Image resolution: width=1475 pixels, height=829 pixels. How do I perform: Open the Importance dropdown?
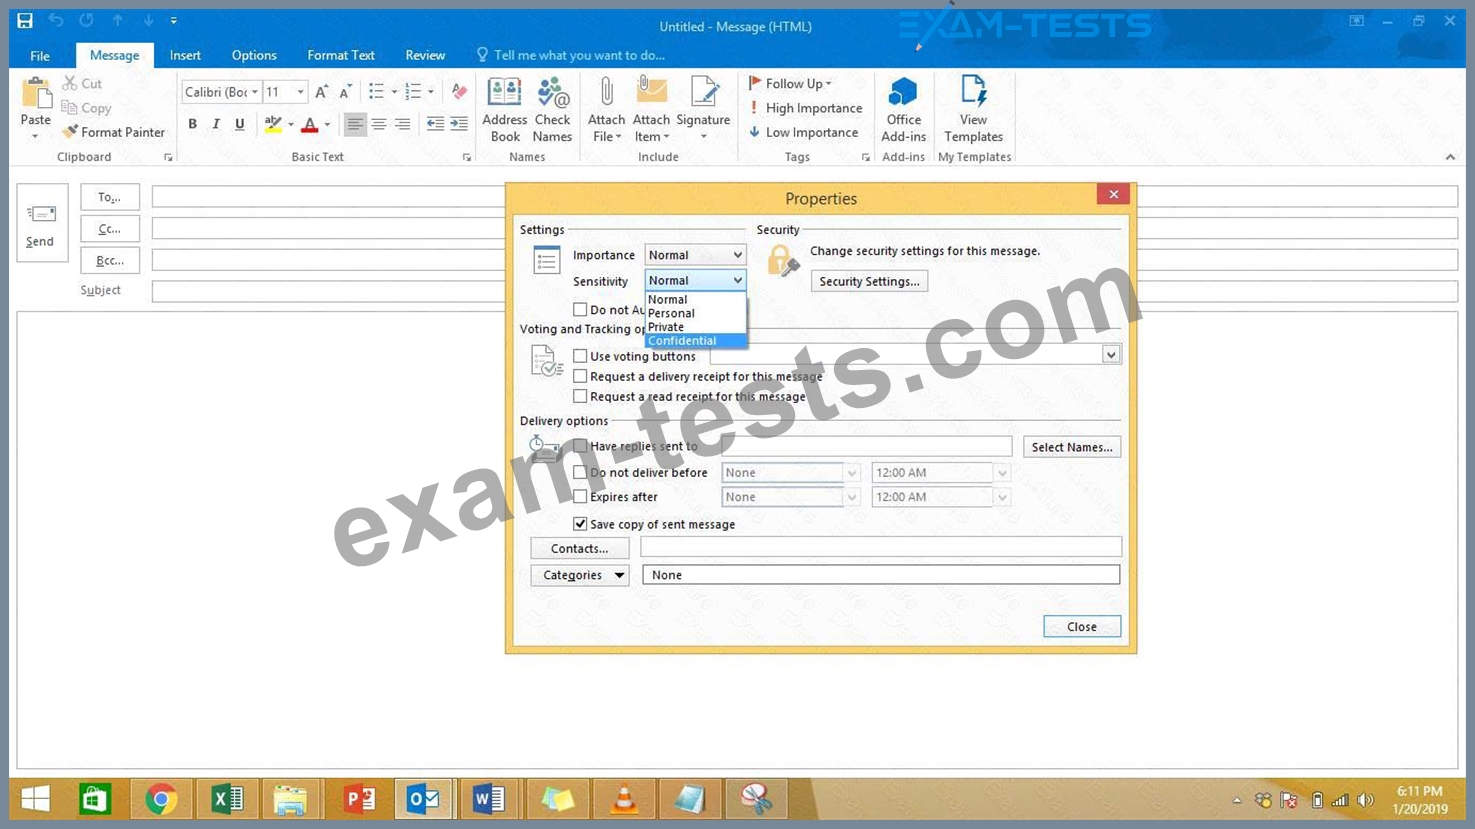(x=695, y=255)
